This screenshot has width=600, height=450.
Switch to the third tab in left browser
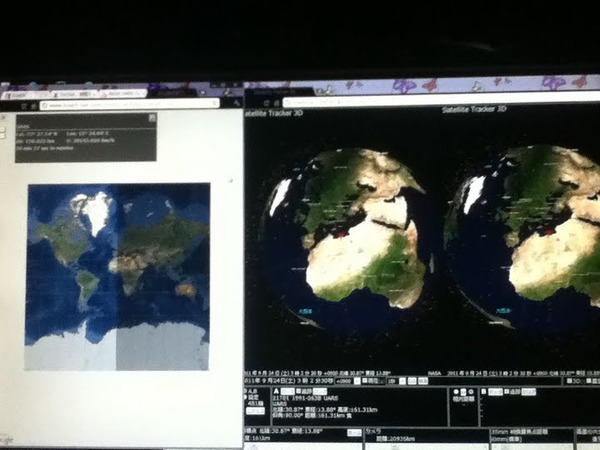(123, 94)
